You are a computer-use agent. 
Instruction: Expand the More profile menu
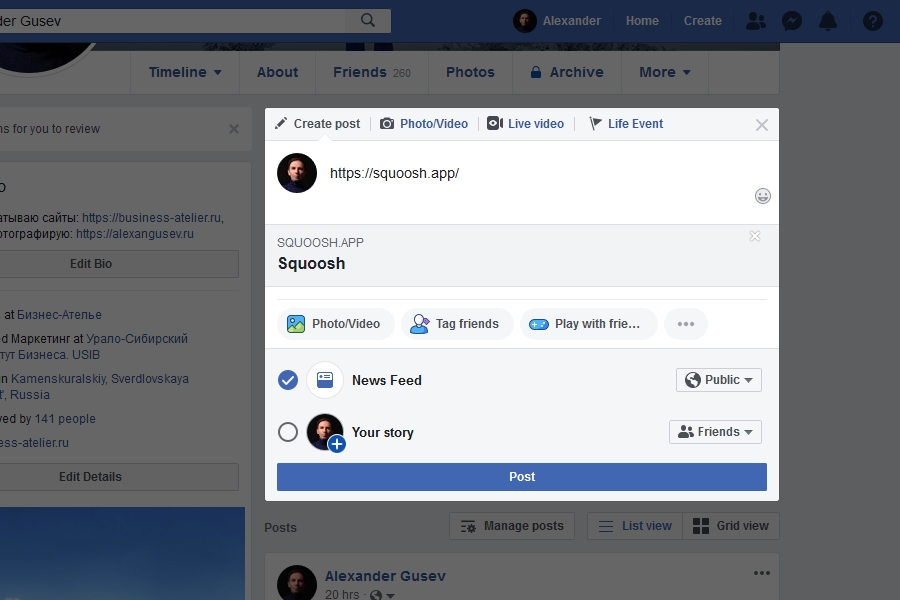[665, 72]
